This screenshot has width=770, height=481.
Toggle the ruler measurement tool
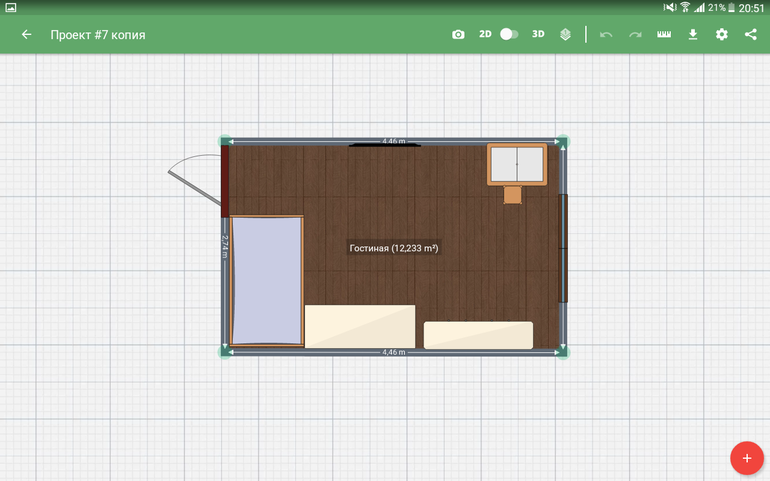[x=664, y=34]
